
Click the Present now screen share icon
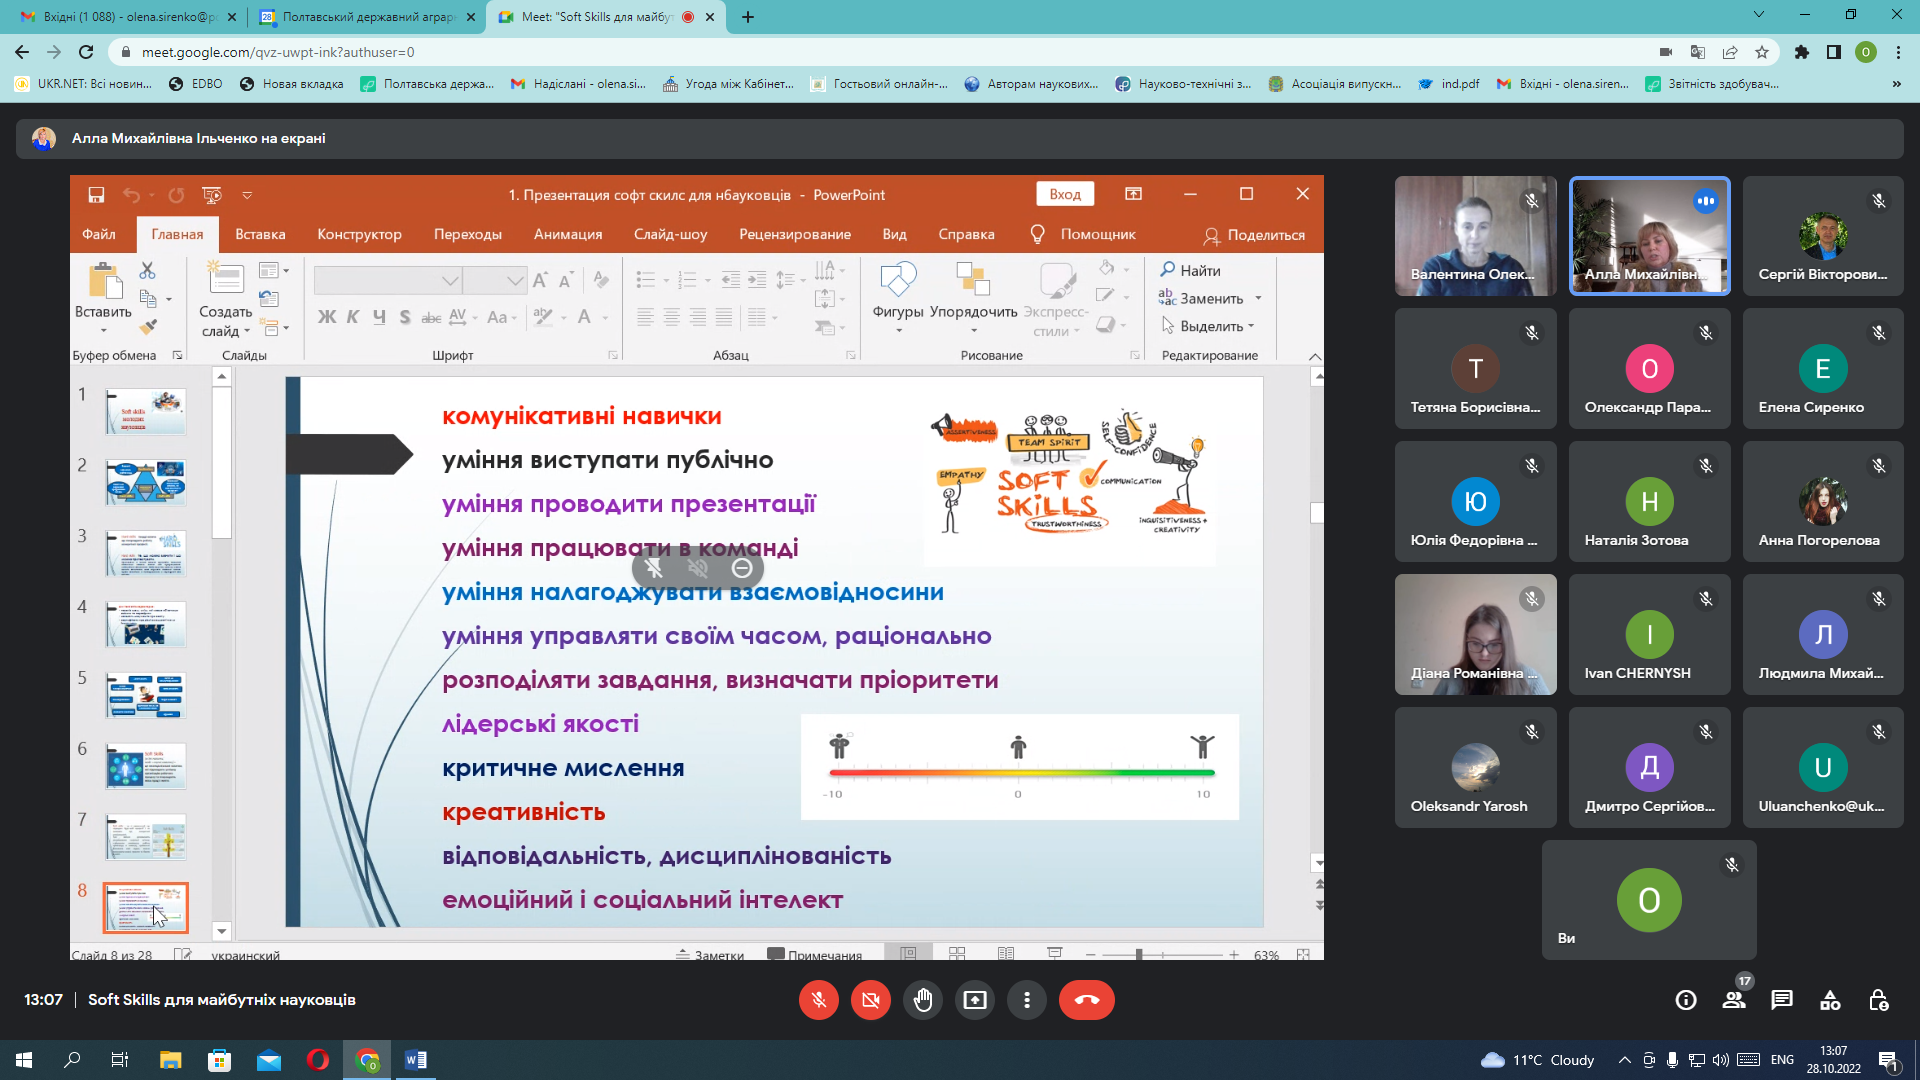point(975,1000)
